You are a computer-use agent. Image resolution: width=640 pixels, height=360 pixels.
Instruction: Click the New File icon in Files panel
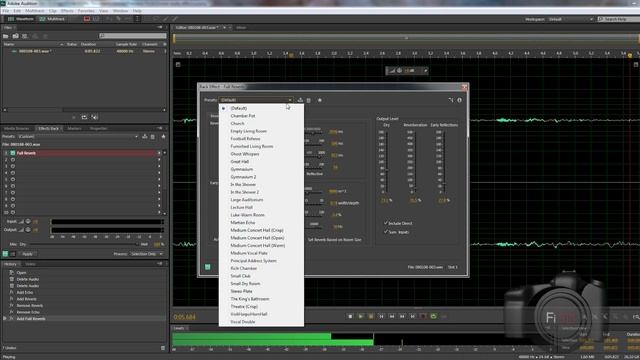25,36
